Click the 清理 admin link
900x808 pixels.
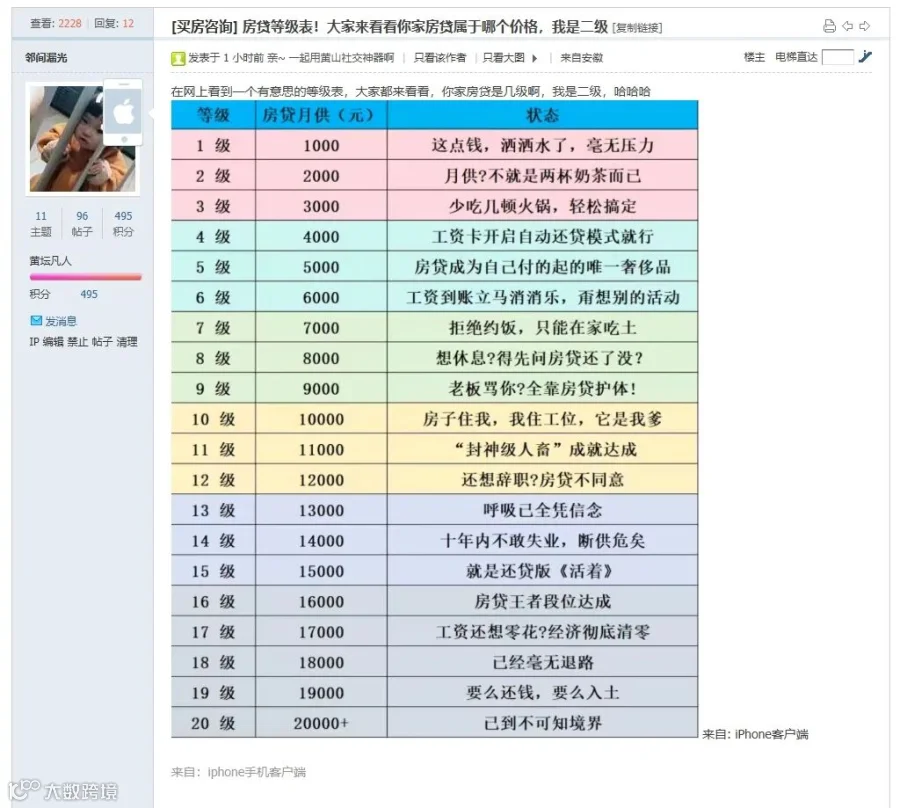(127, 341)
